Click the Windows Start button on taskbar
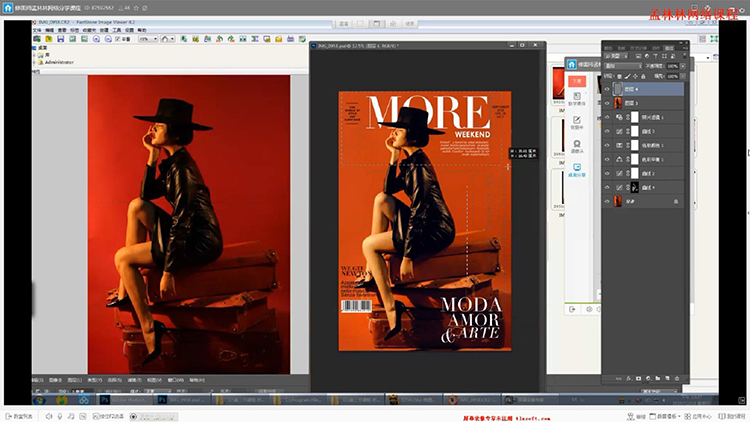750x422 pixels. click(39, 399)
